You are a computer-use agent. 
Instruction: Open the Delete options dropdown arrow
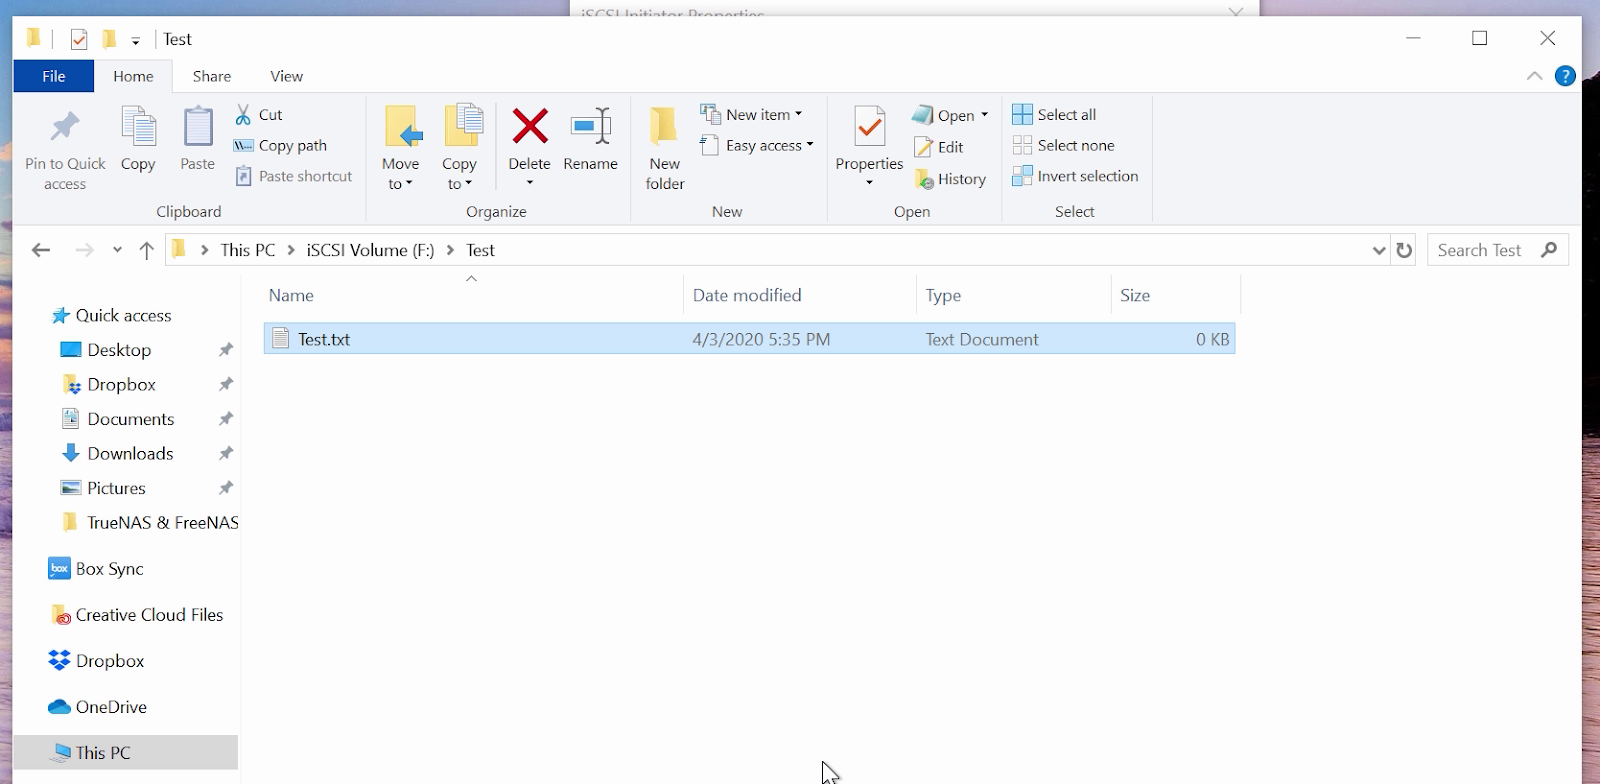pyautogui.click(x=530, y=183)
